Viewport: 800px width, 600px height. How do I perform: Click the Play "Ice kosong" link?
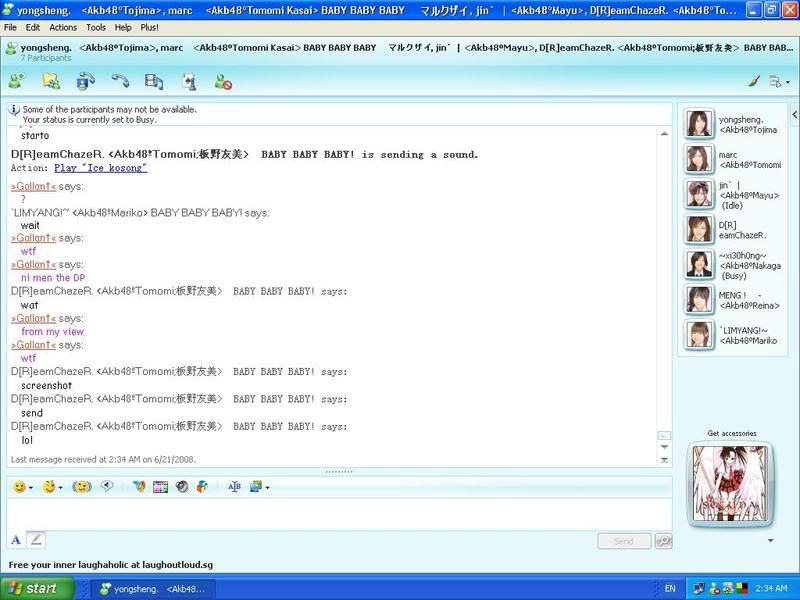pos(100,168)
